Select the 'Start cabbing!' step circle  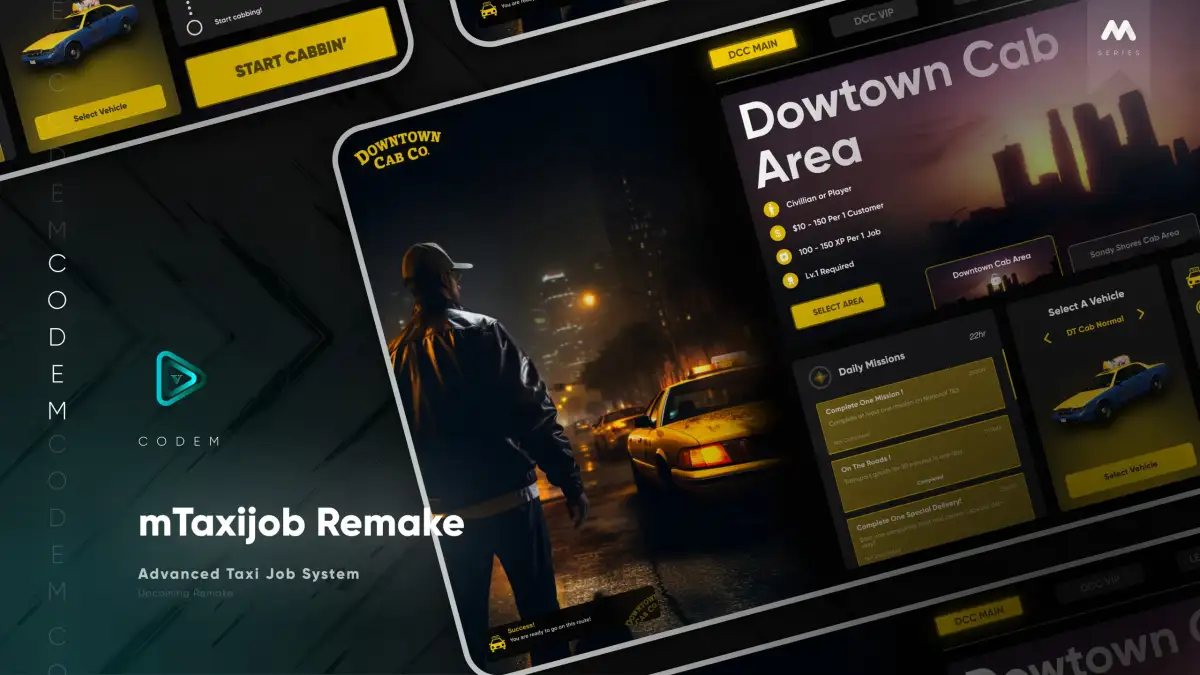[195, 28]
